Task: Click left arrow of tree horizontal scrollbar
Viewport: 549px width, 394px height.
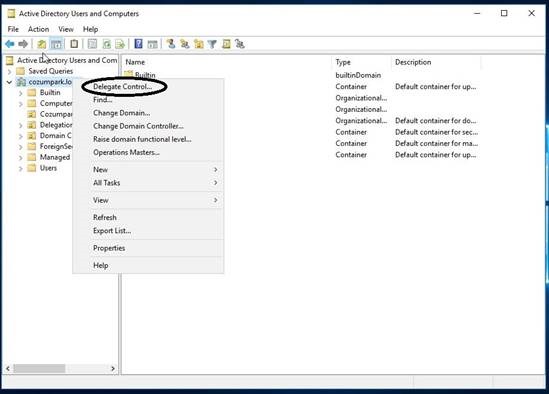Action: [x=8, y=368]
